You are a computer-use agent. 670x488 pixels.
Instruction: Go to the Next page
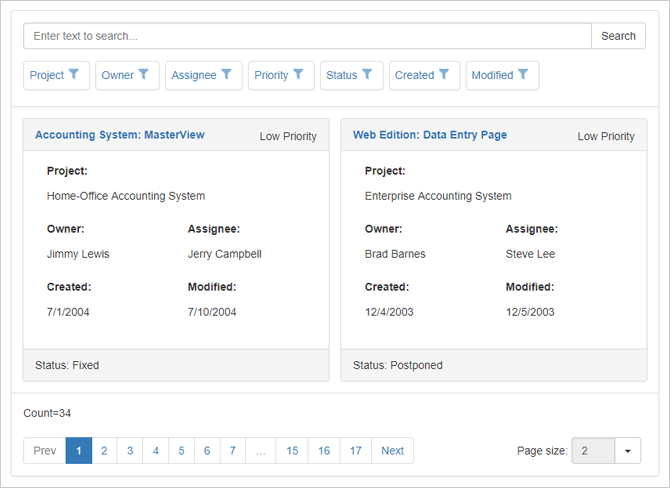392,451
